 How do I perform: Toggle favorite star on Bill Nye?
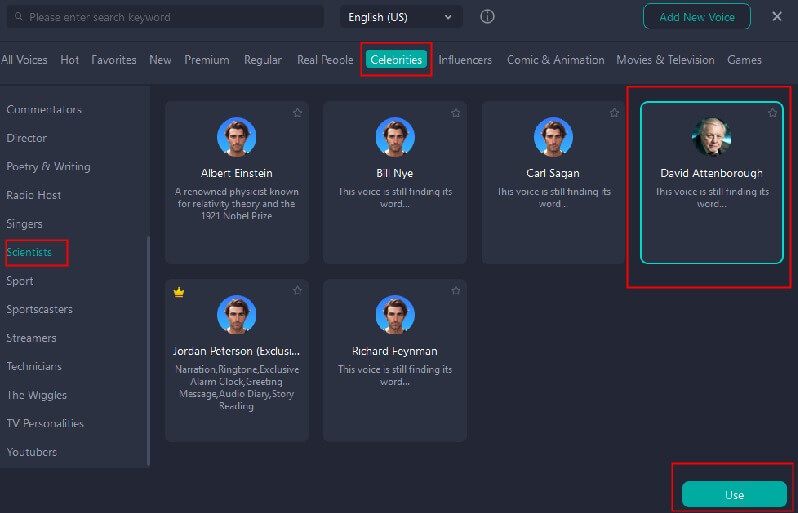click(x=456, y=113)
